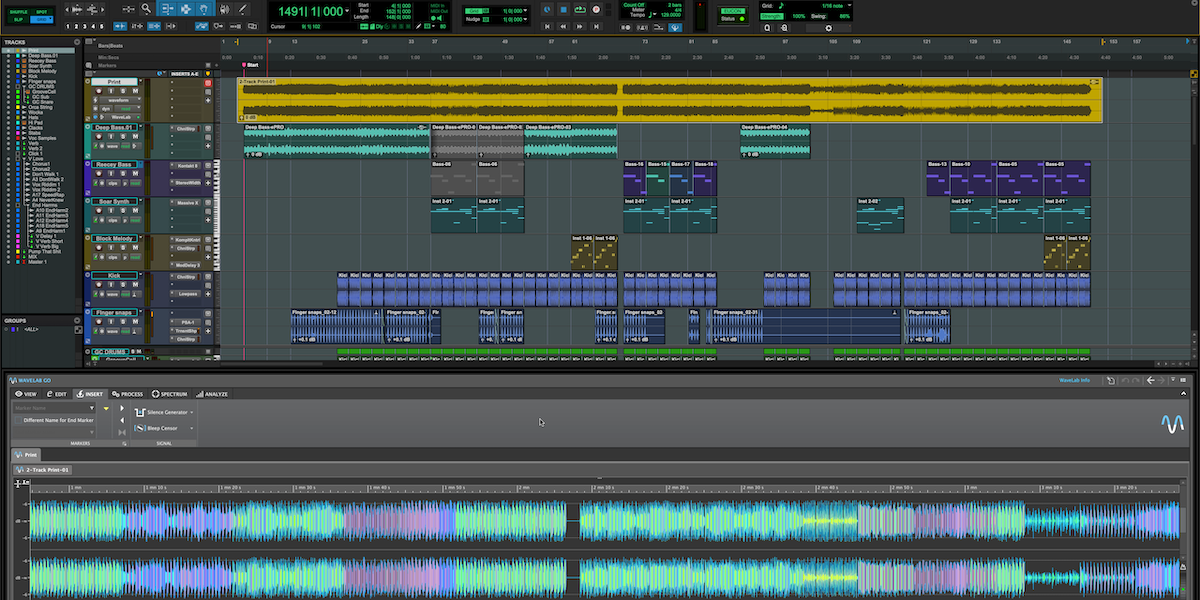The image size is (1200, 600).
Task: Select the Trim tool in the toolbar
Action: coord(168,9)
